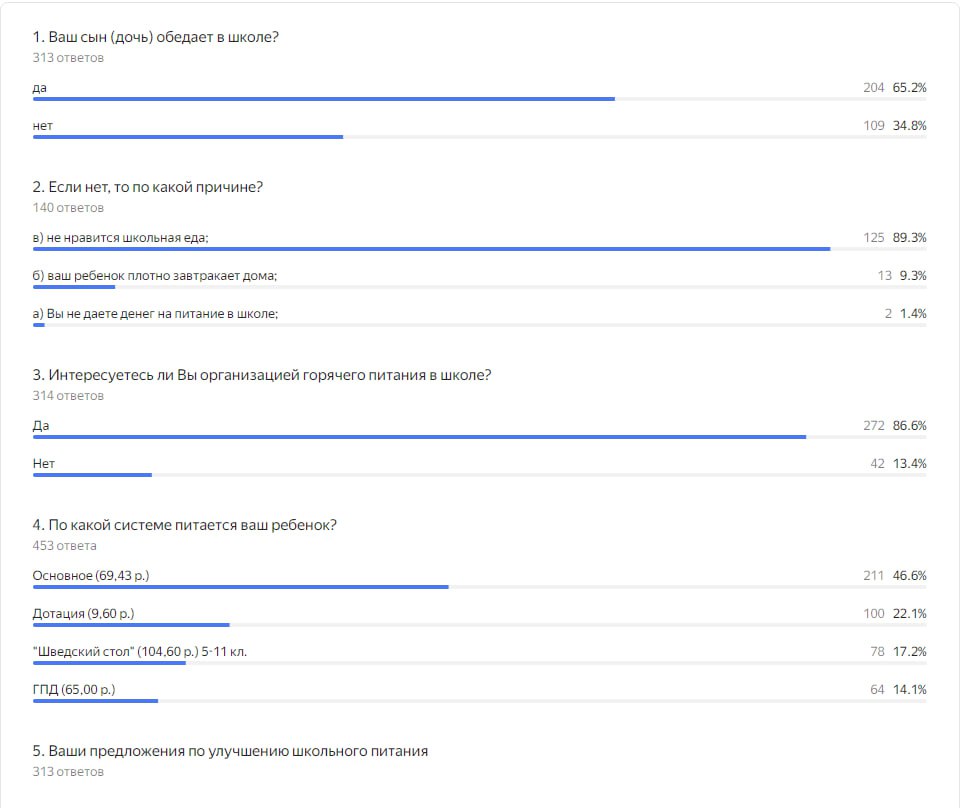This screenshot has width=960, height=808.
Task: Click the count 42 beside "Нет" in question 3
Action: click(877, 464)
